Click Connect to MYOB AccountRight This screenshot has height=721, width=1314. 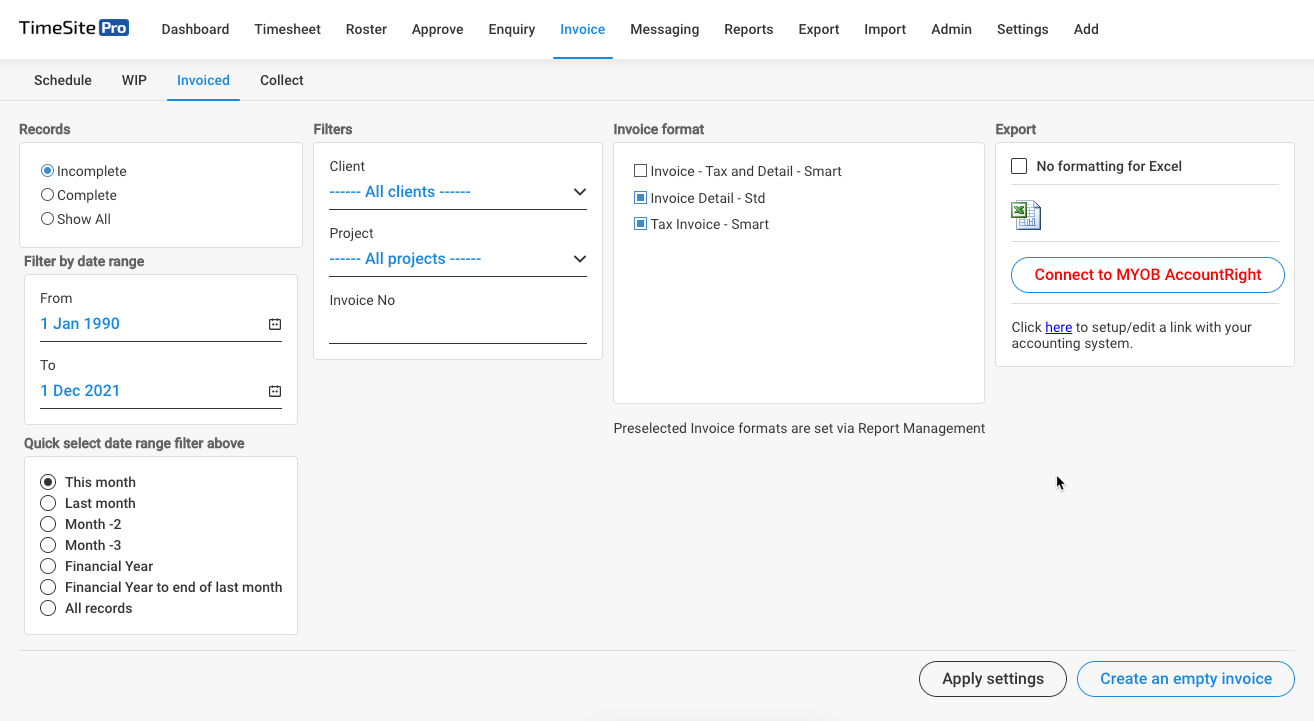(x=1148, y=275)
